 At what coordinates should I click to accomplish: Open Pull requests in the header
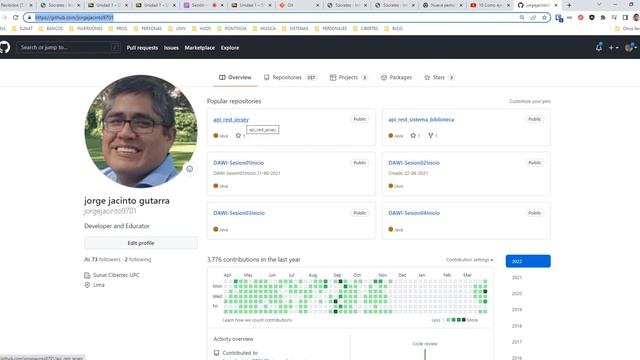tap(142, 48)
